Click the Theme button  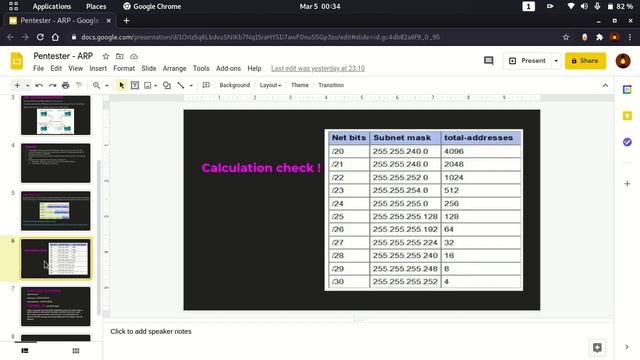tap(300, 85)
